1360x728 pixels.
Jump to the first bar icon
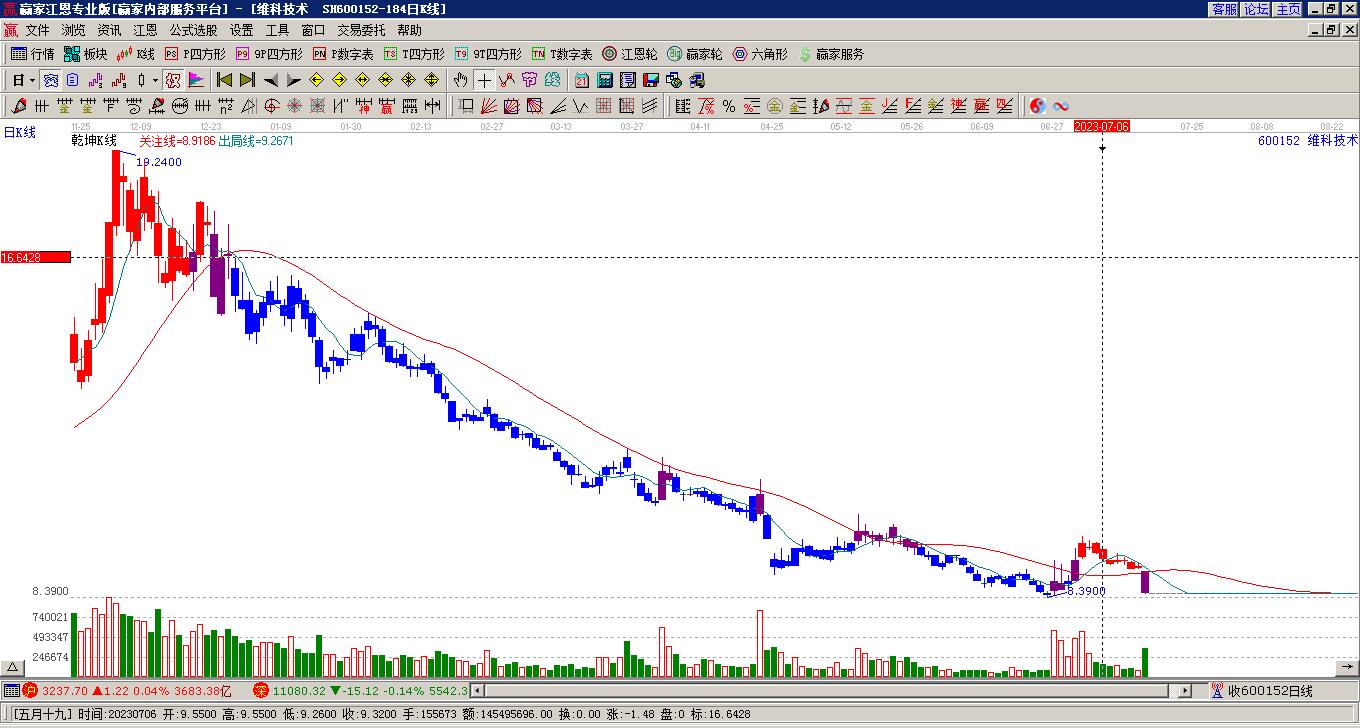[224, 80]
